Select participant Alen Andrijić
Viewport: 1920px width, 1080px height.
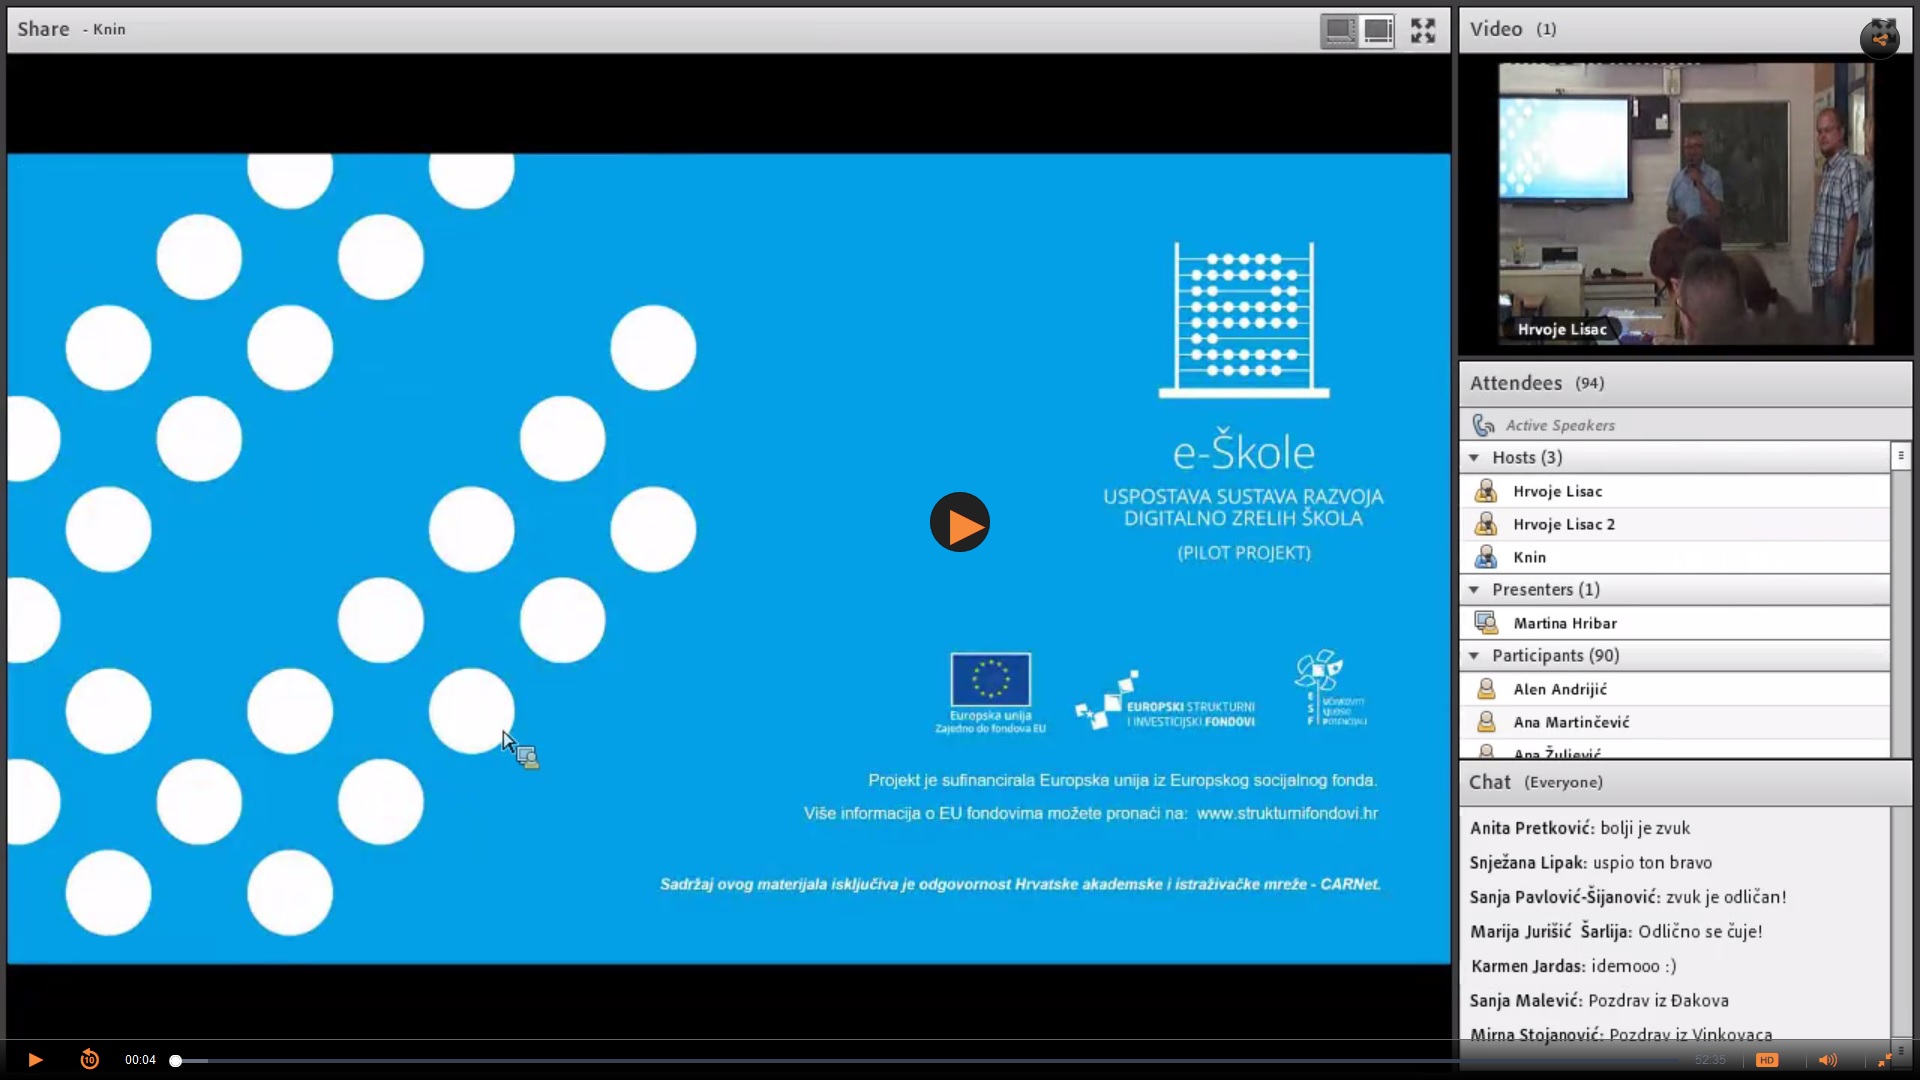(x=1675, y=689)
